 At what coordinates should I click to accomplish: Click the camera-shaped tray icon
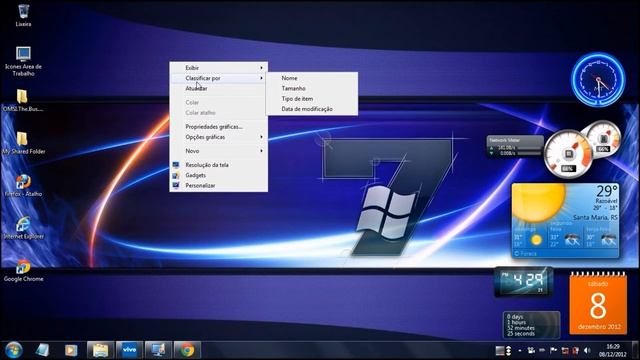point(531,350)
